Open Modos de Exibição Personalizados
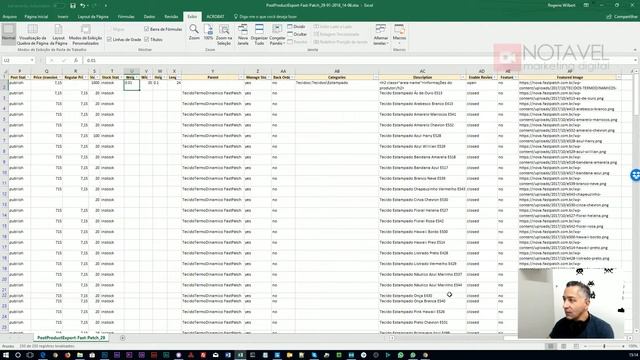This screenshot has height=360, width=640. coord(85,35)
